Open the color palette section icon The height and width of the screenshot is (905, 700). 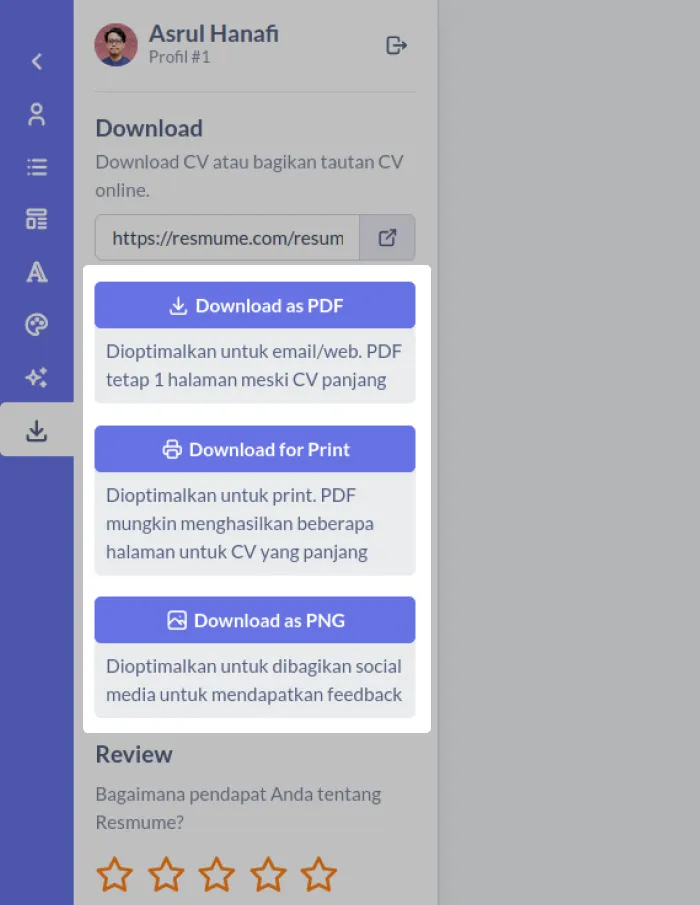pyautogui.click(x=36, y=324)
